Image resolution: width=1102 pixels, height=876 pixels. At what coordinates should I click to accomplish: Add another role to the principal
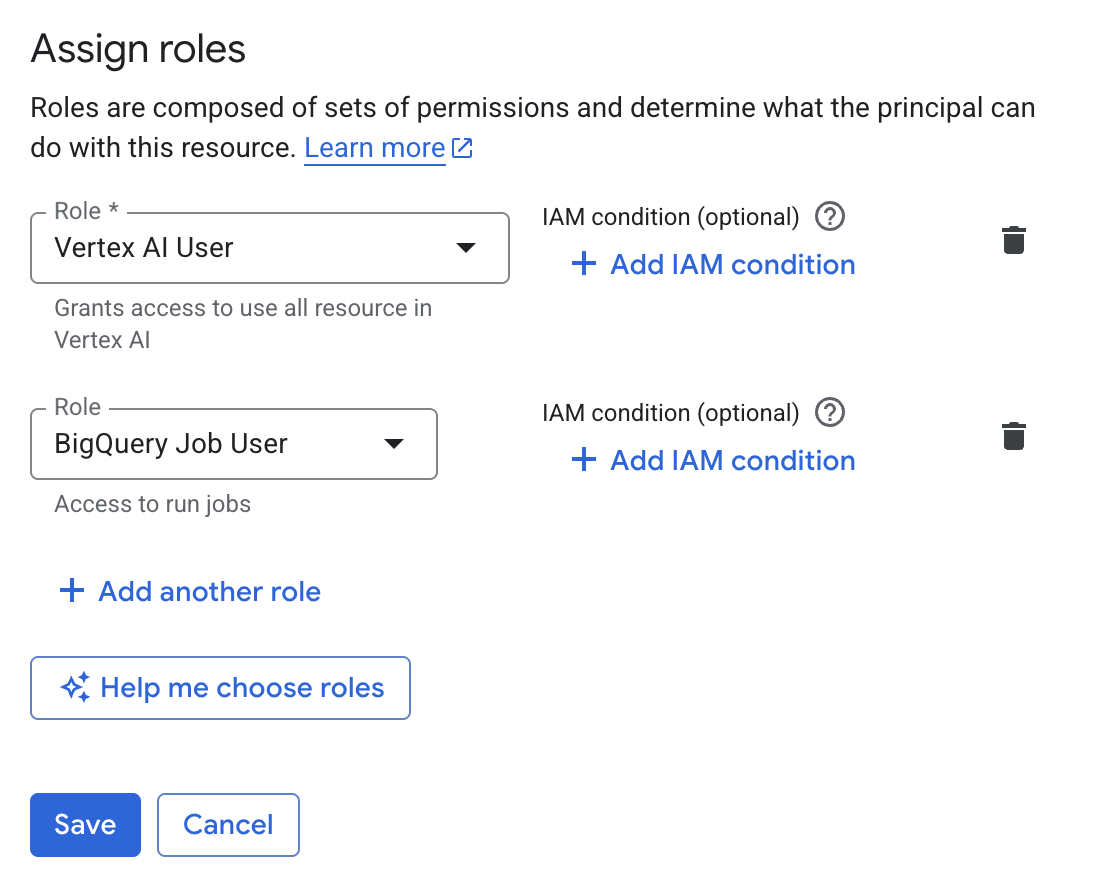coord(189,591)
